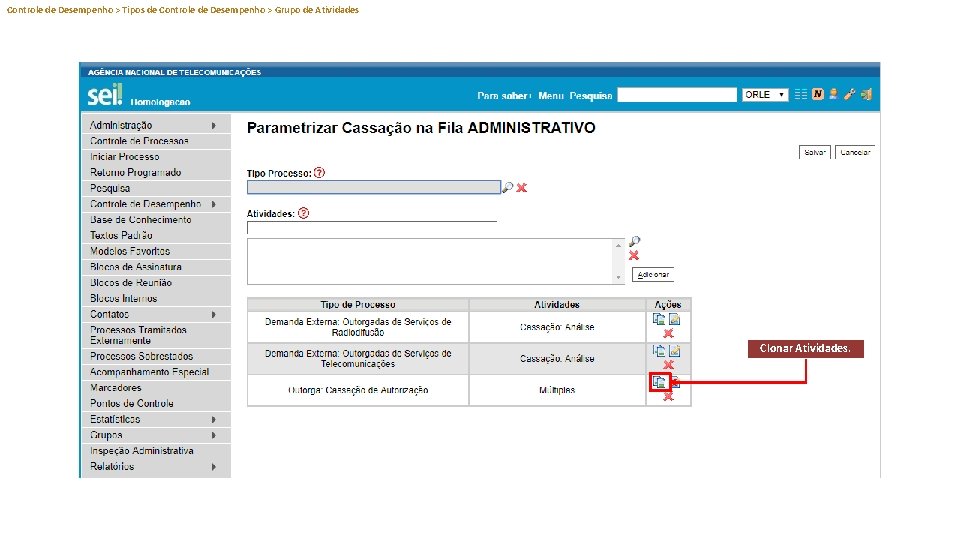
Task: Edit the Serviços de Radiodifusão row
Action: [x=674, y=319]
